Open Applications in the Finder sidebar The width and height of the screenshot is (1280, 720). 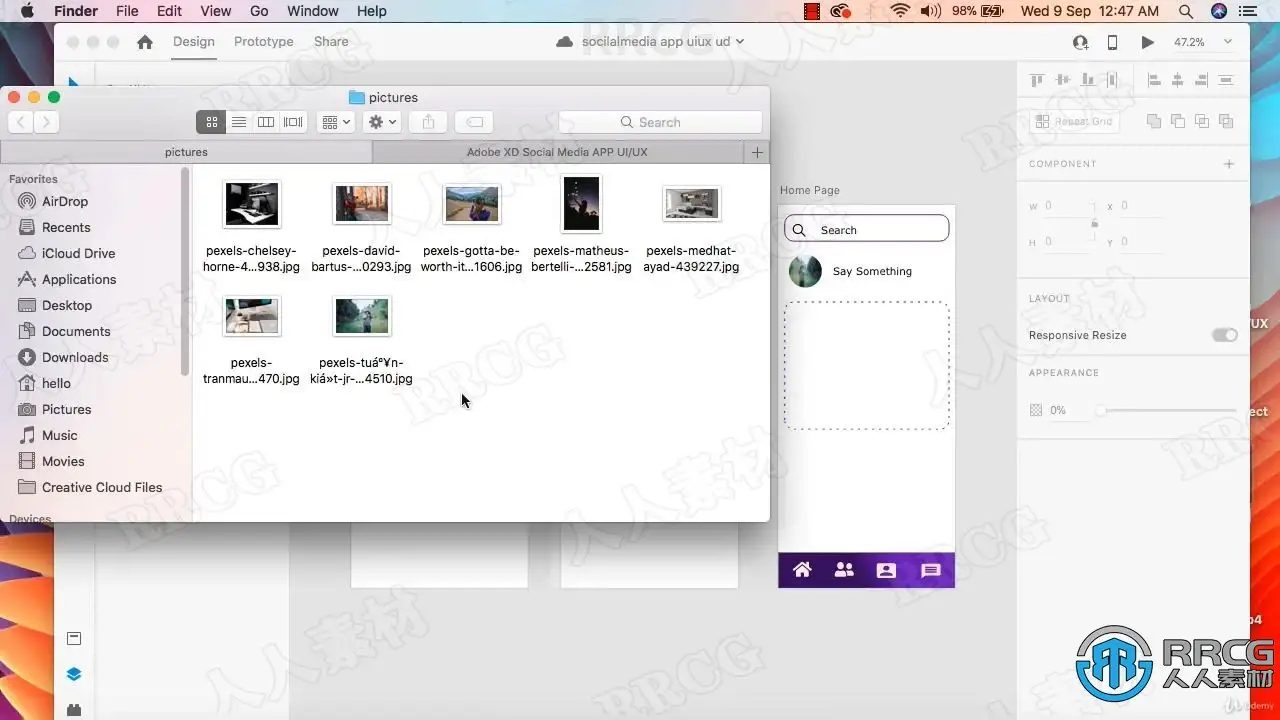79,279
